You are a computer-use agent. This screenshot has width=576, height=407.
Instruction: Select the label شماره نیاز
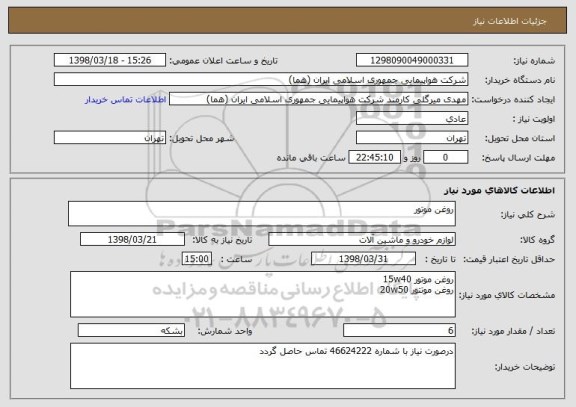534,61
